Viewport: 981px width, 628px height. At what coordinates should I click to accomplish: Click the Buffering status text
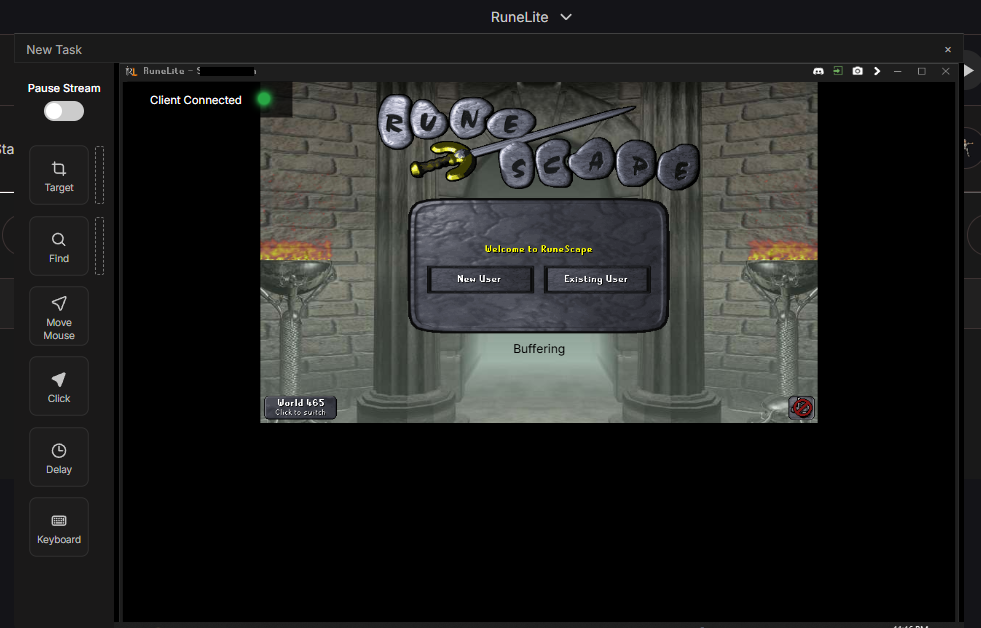[x=539, y=349]
